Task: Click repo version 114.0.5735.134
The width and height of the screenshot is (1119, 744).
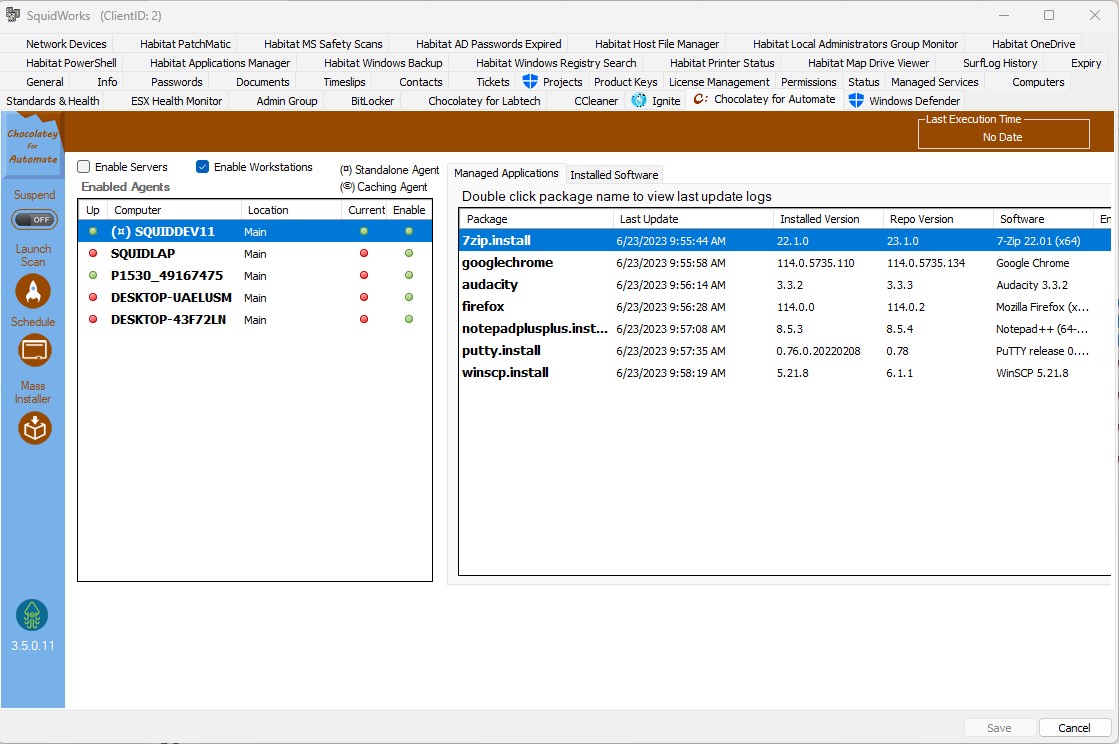Action: (x=926, y=263)
